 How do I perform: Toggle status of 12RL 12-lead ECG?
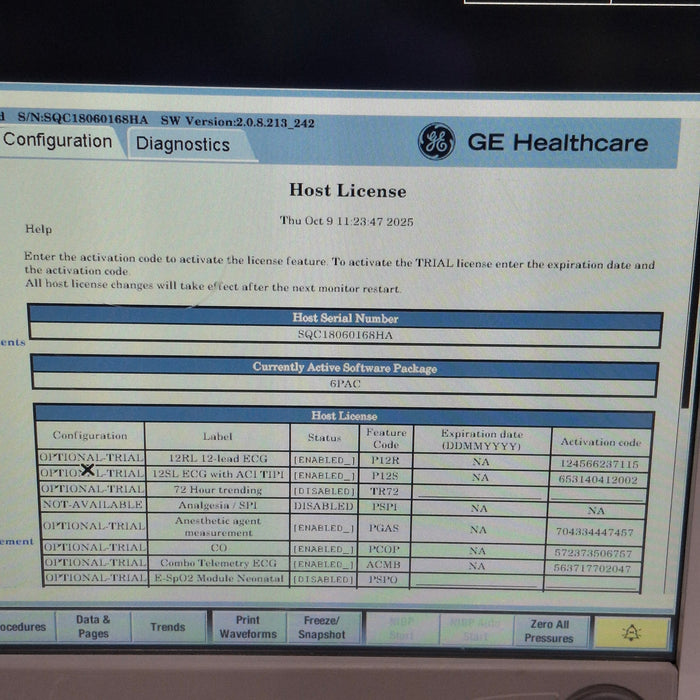pyautogui.click(x=324, y=460)
